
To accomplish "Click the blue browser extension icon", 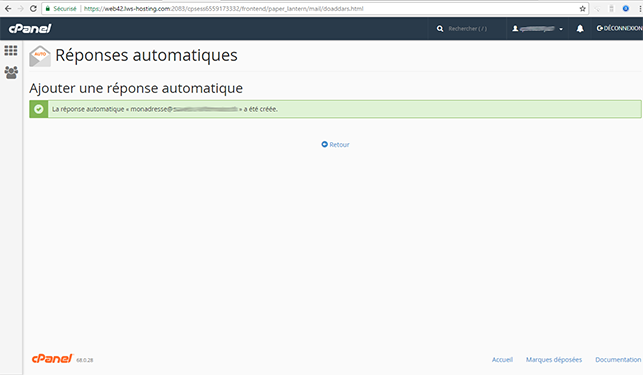I will [x=626, y=9].
